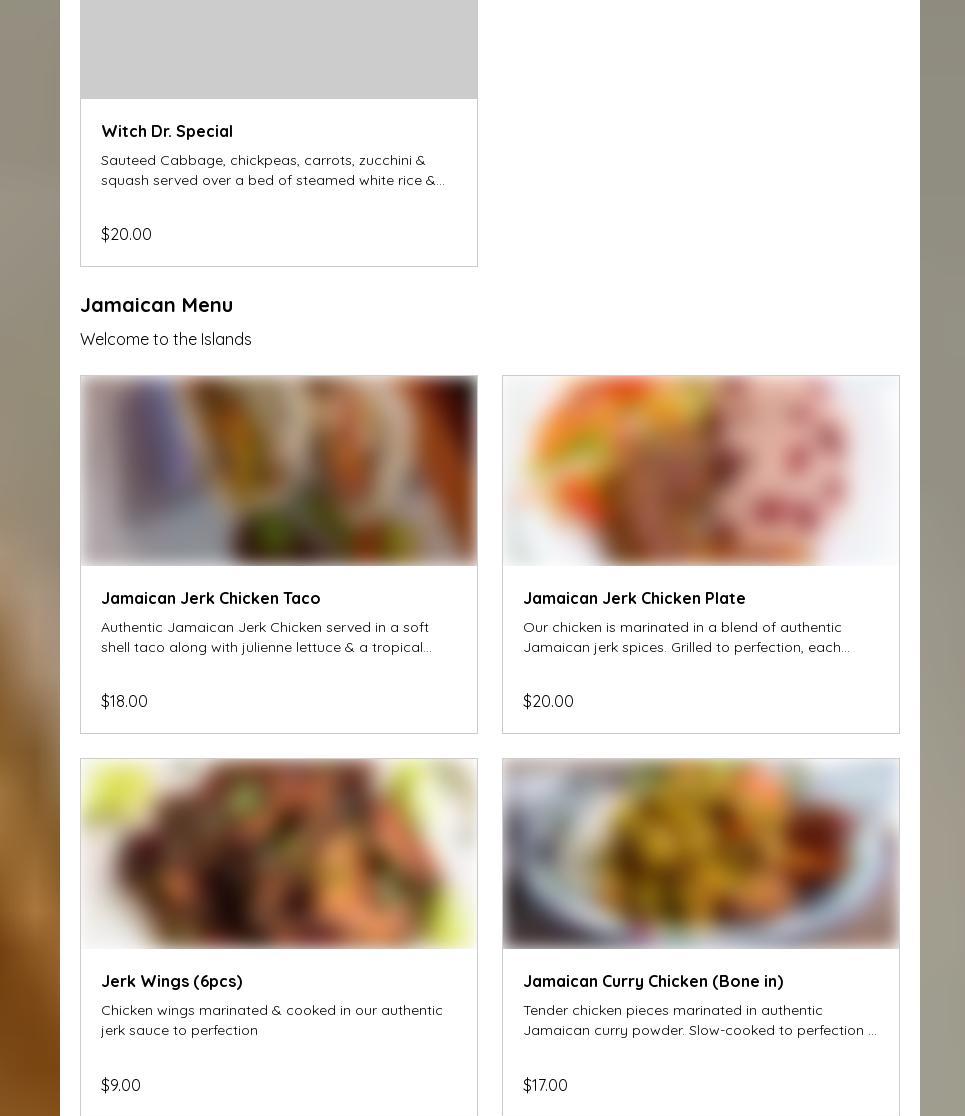
Task: Read the Witch Dr. Special description text
Action: pos(273,170)
